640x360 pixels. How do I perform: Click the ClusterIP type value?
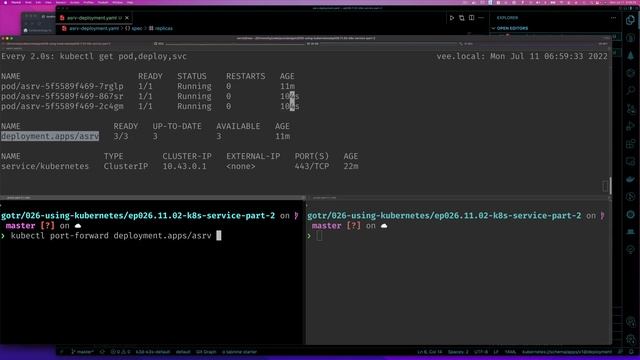[x=126, y=167]
